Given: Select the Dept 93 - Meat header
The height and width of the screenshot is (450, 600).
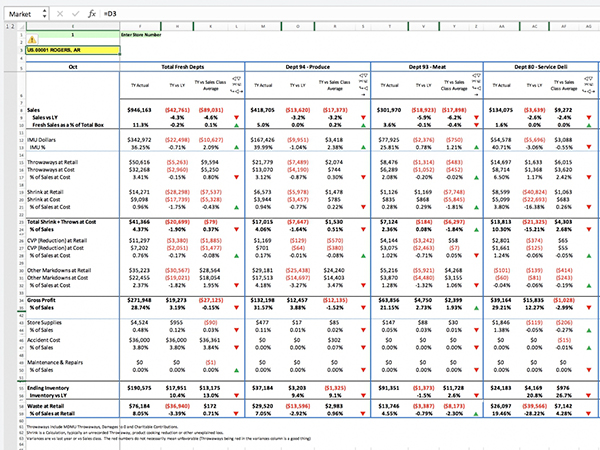Looking at the screenshot, I should point(427,67).
